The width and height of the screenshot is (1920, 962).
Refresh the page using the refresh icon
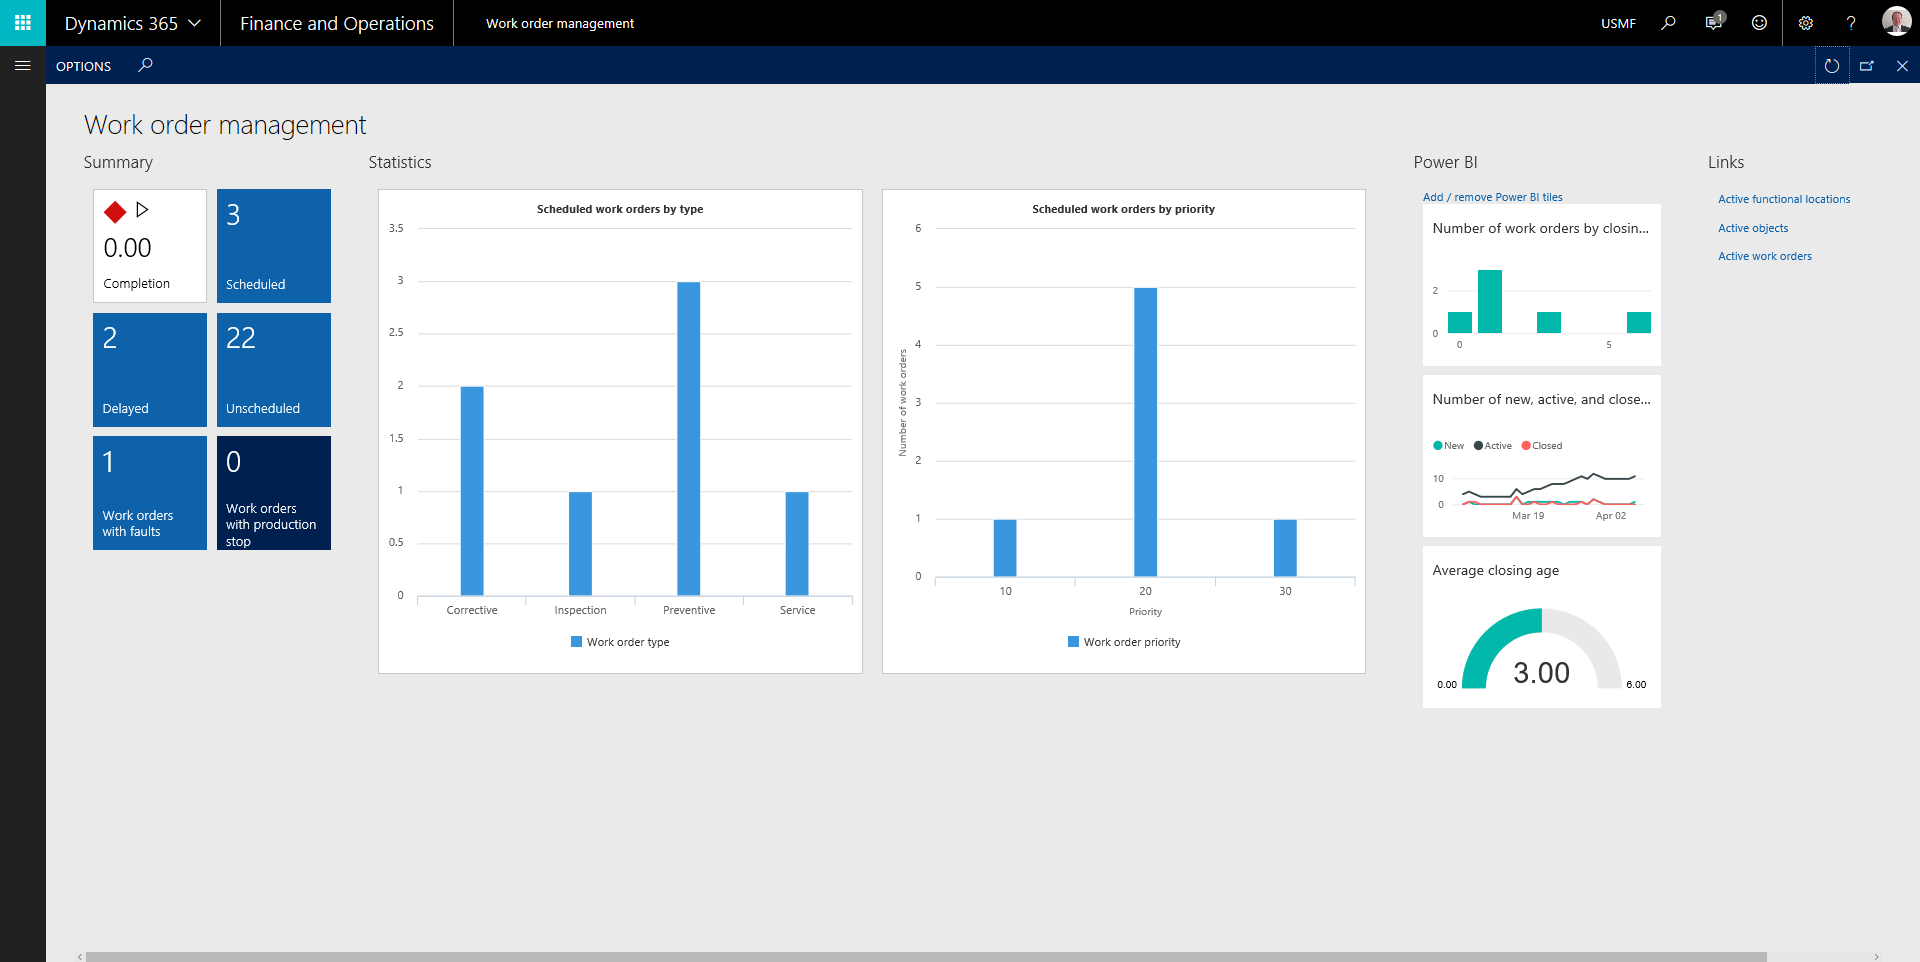(1831, 66)
